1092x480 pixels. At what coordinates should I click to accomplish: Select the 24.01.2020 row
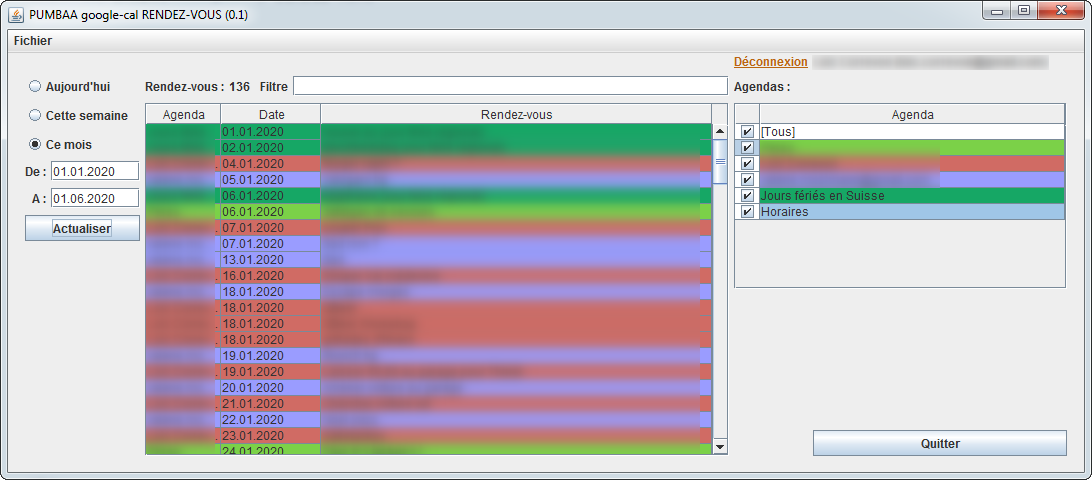429,450
